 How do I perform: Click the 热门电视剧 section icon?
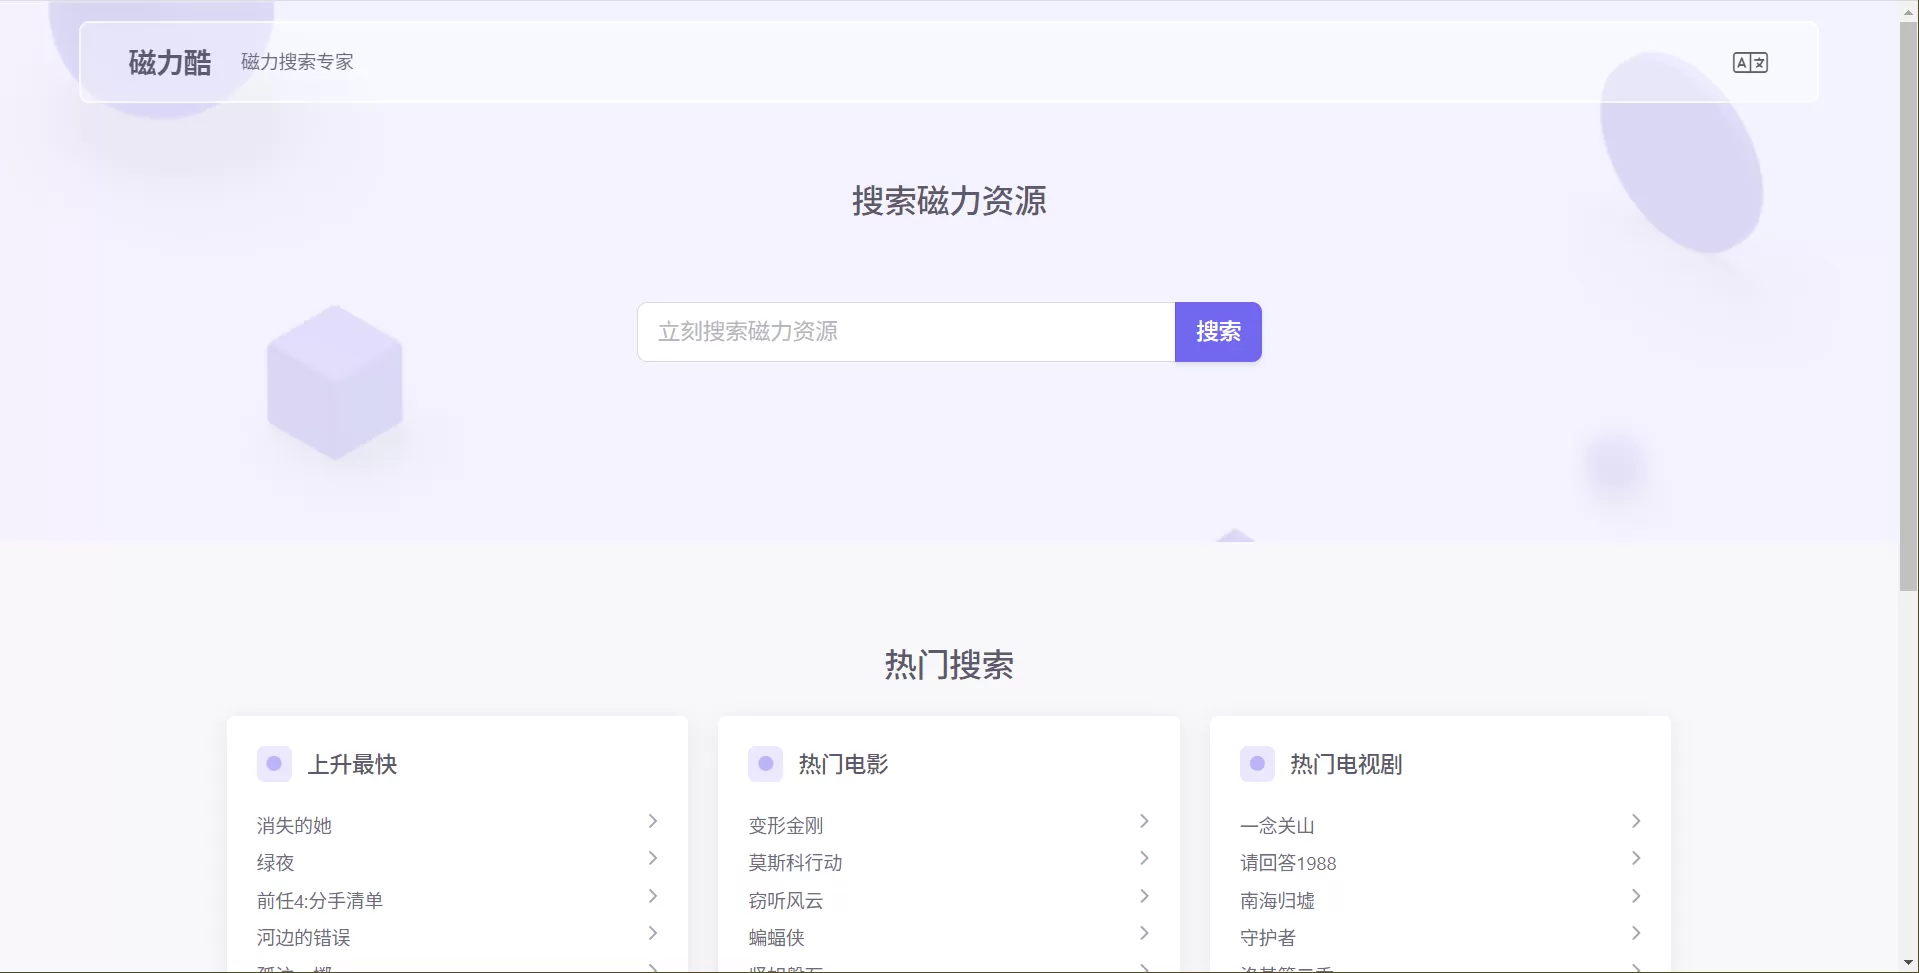click(1256, 763)
